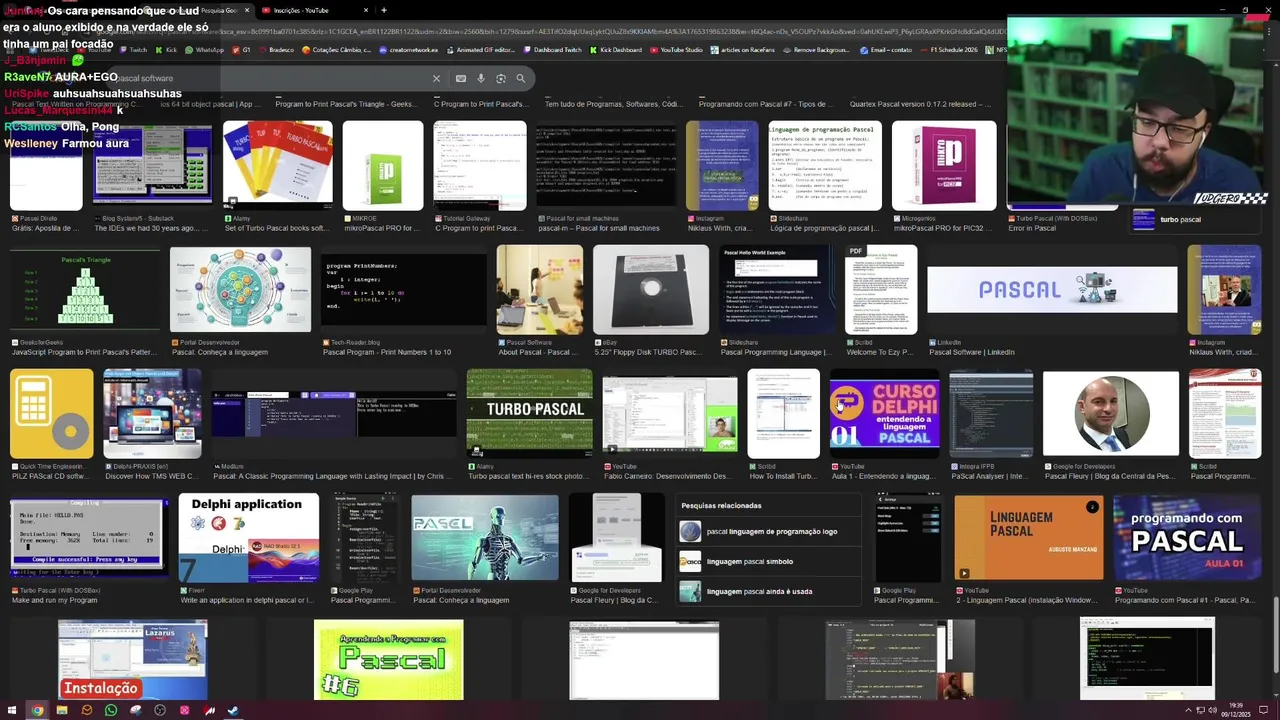Open the F1 Schedule 2026 bookmark
1280x720 pixels.
949,49
